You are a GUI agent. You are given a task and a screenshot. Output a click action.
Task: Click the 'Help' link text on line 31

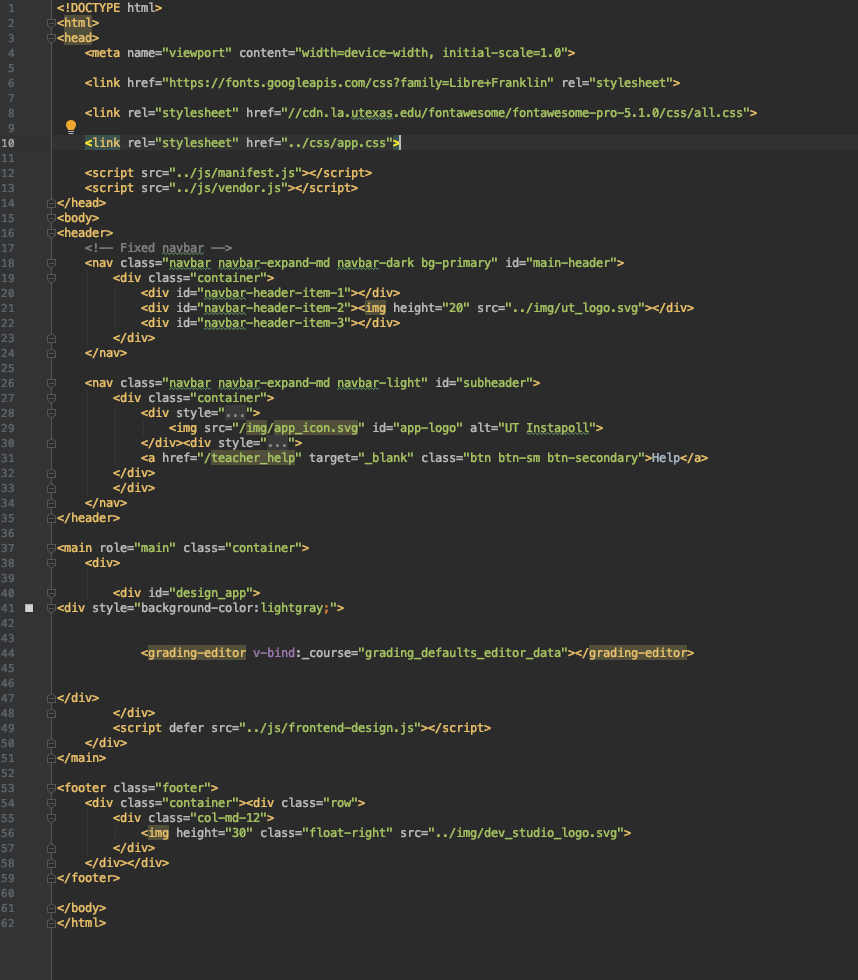click(x=666, y=458)
